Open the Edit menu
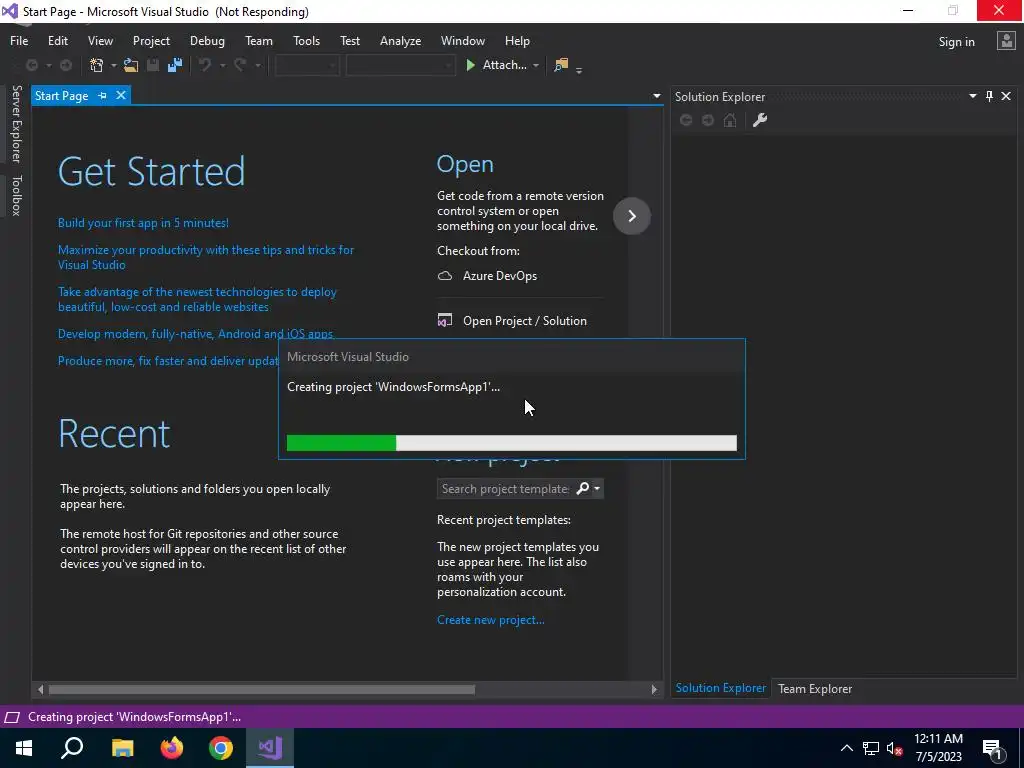1024x768 pixels. tap(57, 40)
